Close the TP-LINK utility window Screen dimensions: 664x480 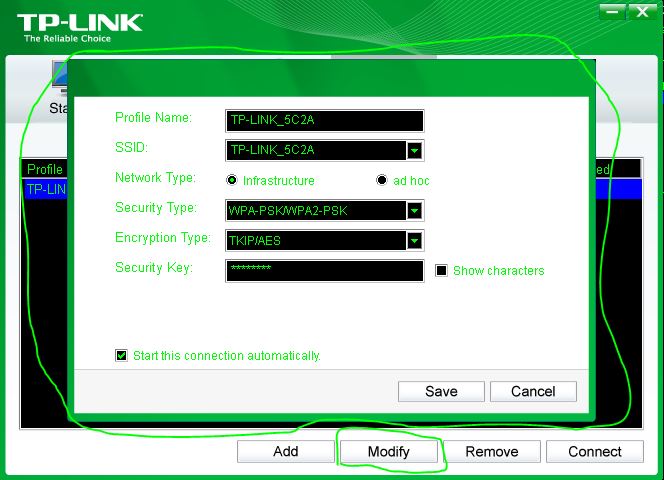coord(642,12)
